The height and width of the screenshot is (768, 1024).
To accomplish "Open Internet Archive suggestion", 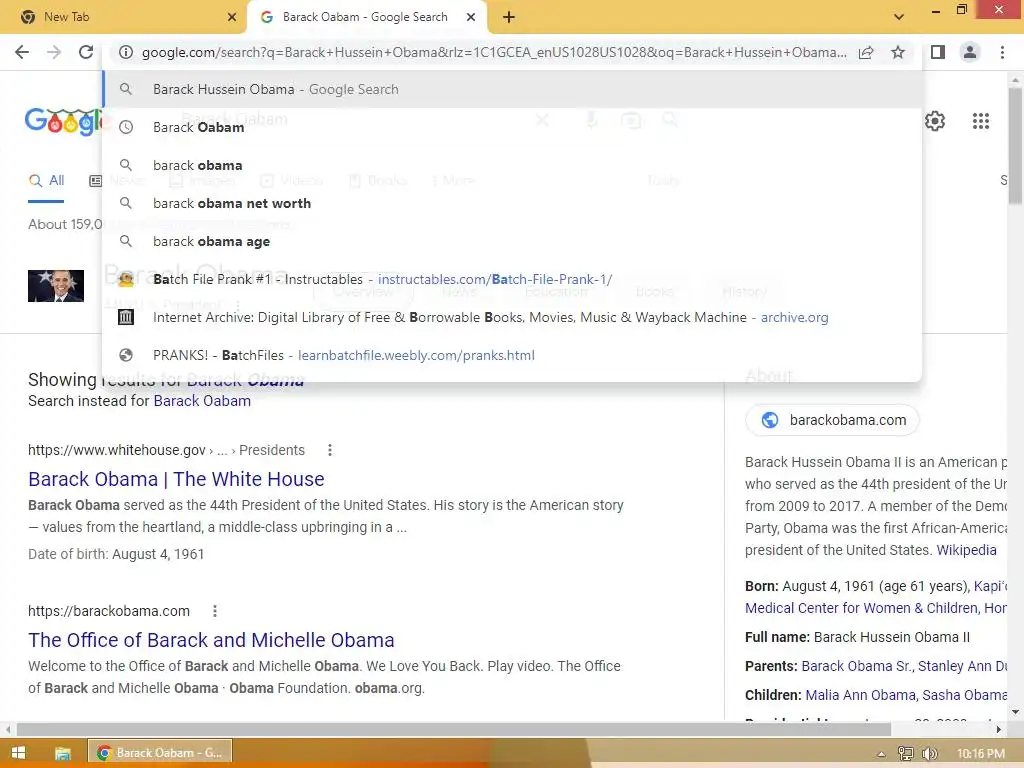I will [513, 317].
